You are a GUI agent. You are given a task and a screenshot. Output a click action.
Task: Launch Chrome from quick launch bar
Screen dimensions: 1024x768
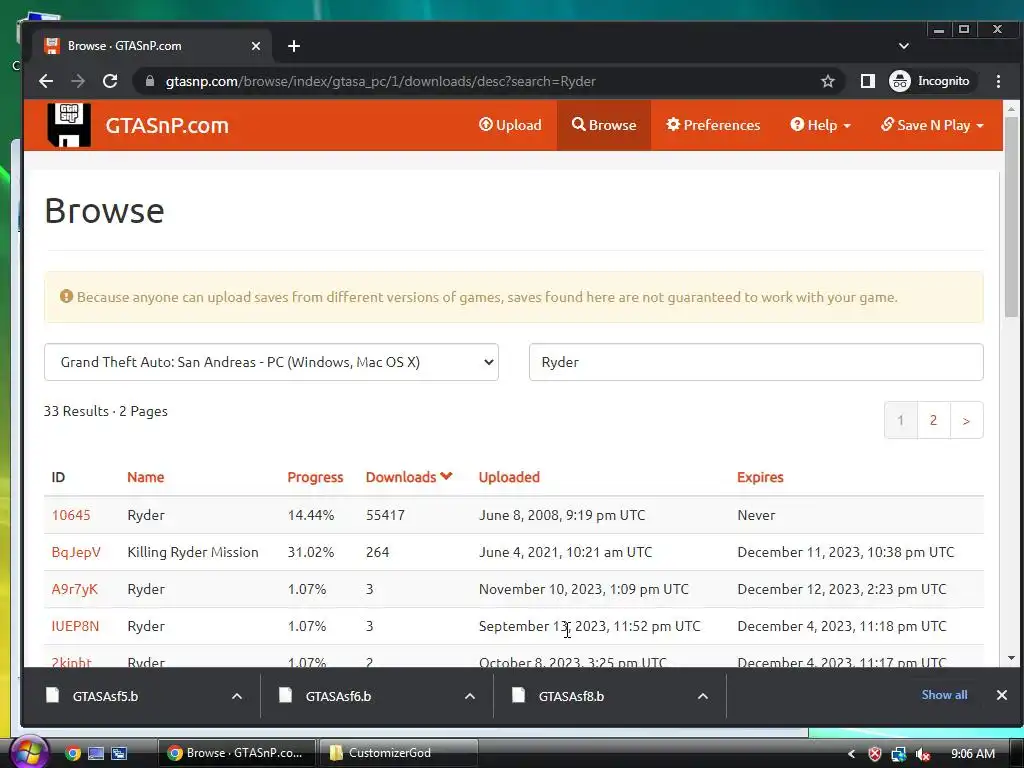click(72, 753)
